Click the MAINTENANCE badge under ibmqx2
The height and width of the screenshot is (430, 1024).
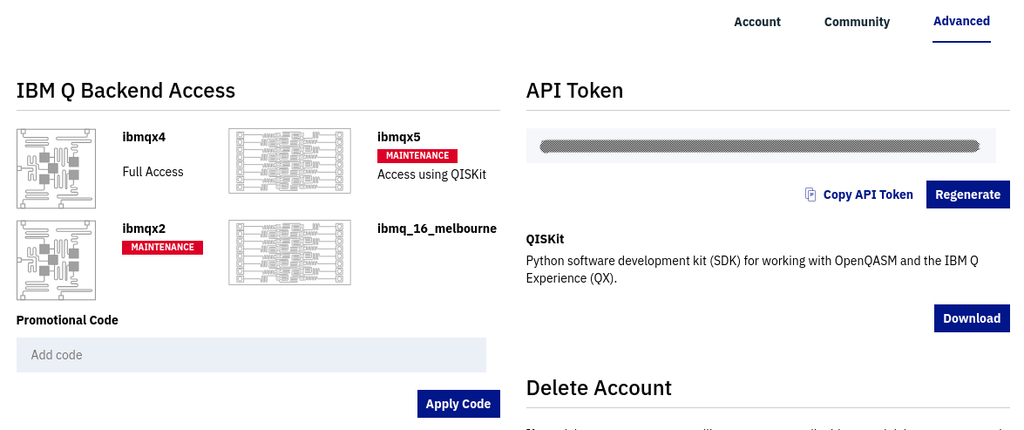tap(163, 247)
